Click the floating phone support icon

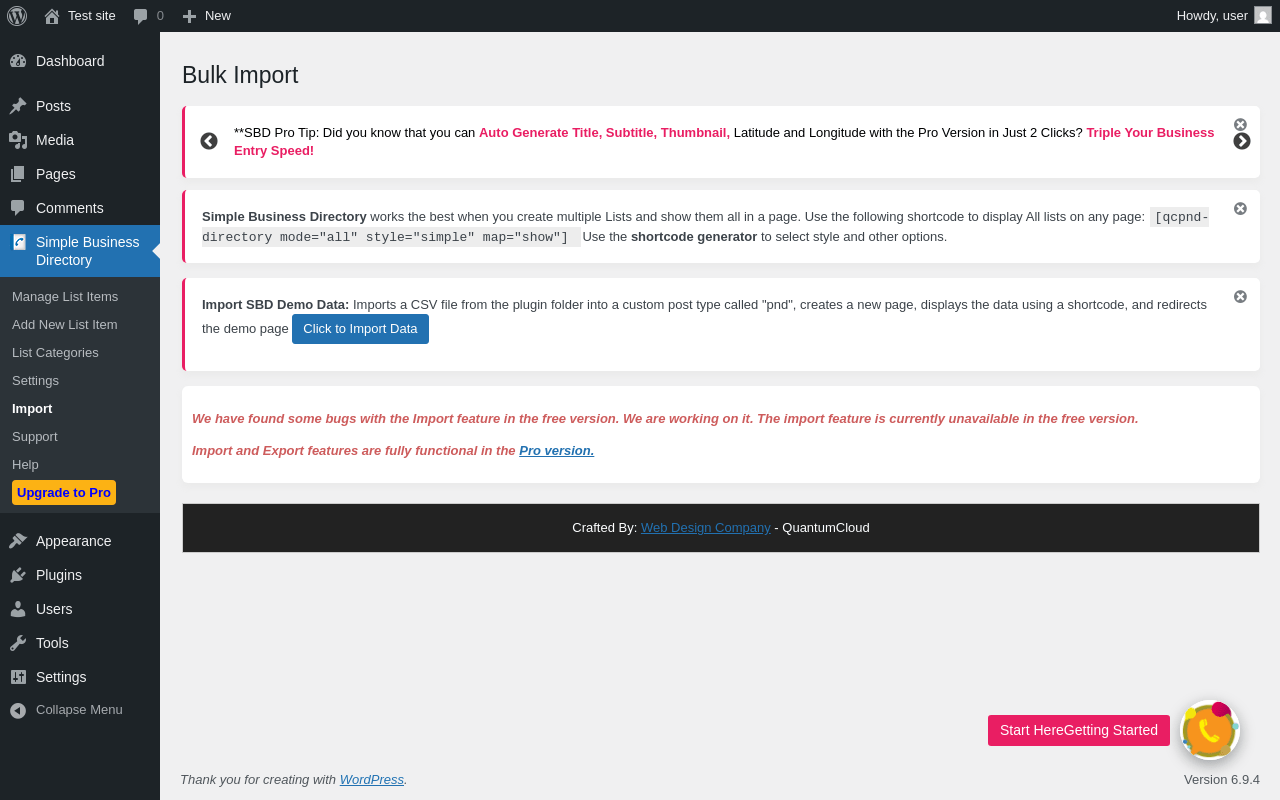tap(1210, 730)
